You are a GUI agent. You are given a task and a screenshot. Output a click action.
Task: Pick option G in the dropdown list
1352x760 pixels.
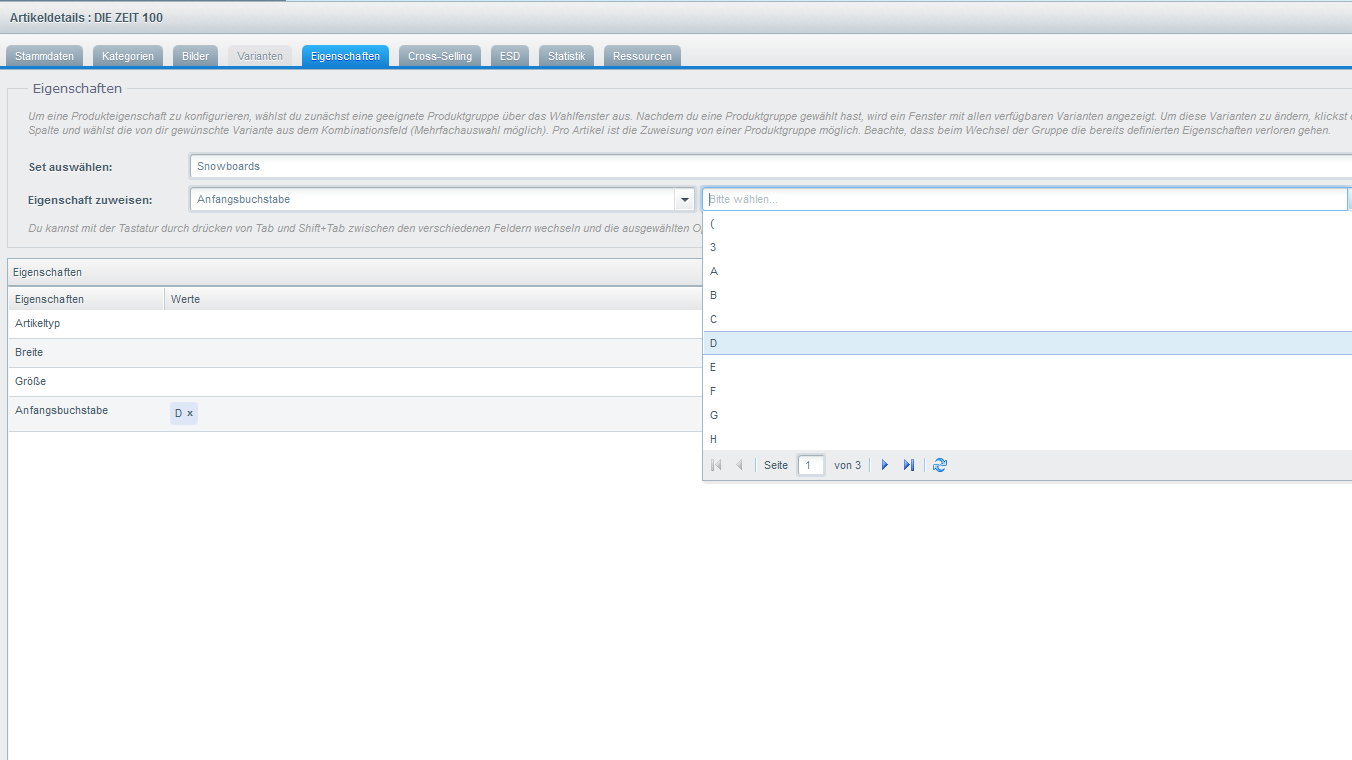1027,415
